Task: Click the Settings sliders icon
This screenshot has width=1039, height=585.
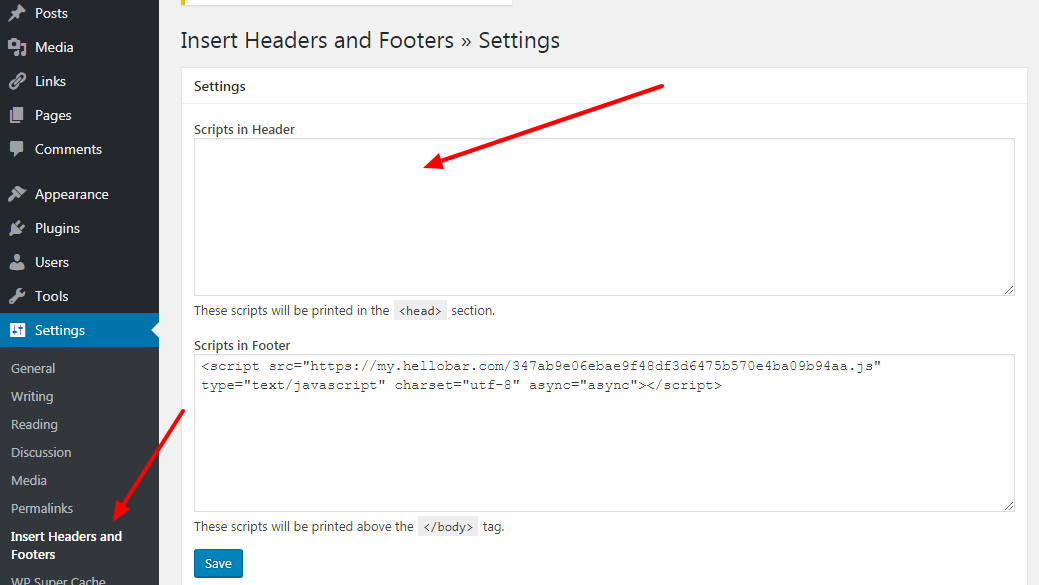Action: (x=16, y=329)
